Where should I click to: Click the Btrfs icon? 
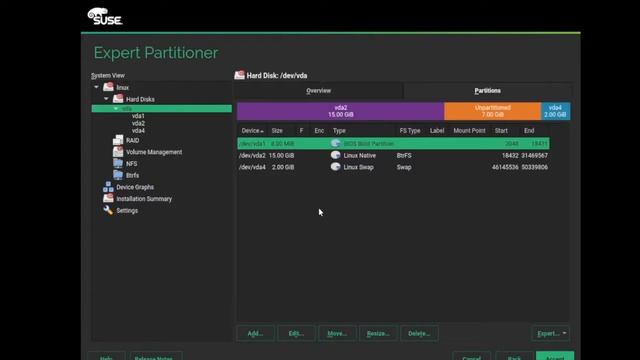[x=118, y=175]
